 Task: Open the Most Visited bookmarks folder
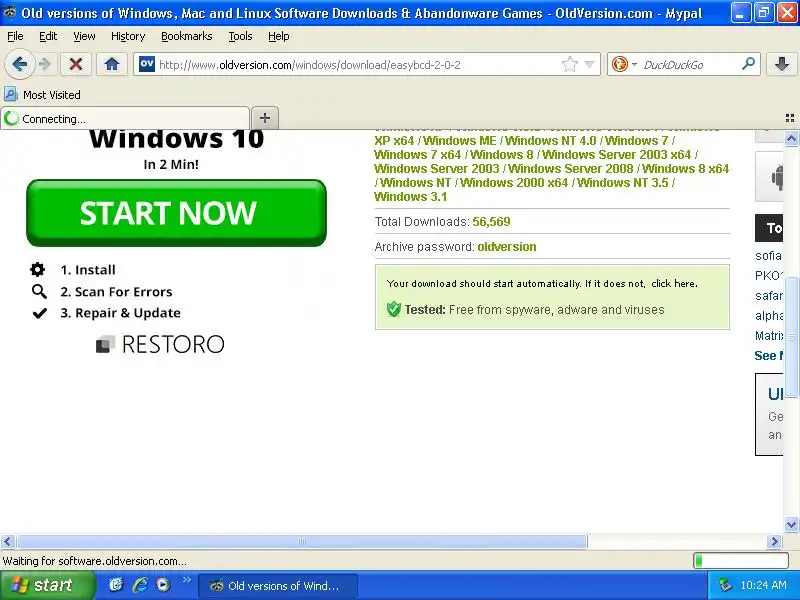pyautogui.click(x=42, y=94)
